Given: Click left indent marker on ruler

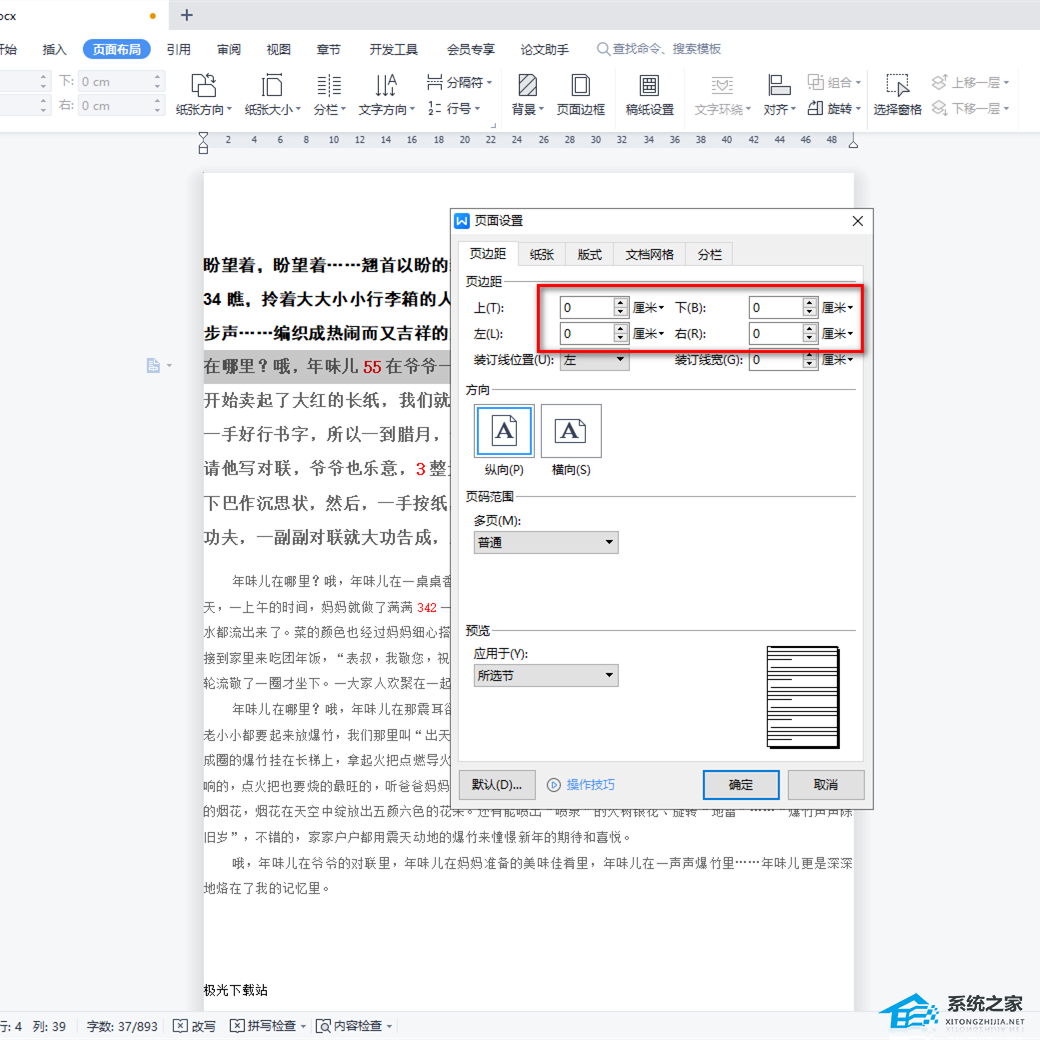Looking at the screenshot, I should click(x=204, y=143).
